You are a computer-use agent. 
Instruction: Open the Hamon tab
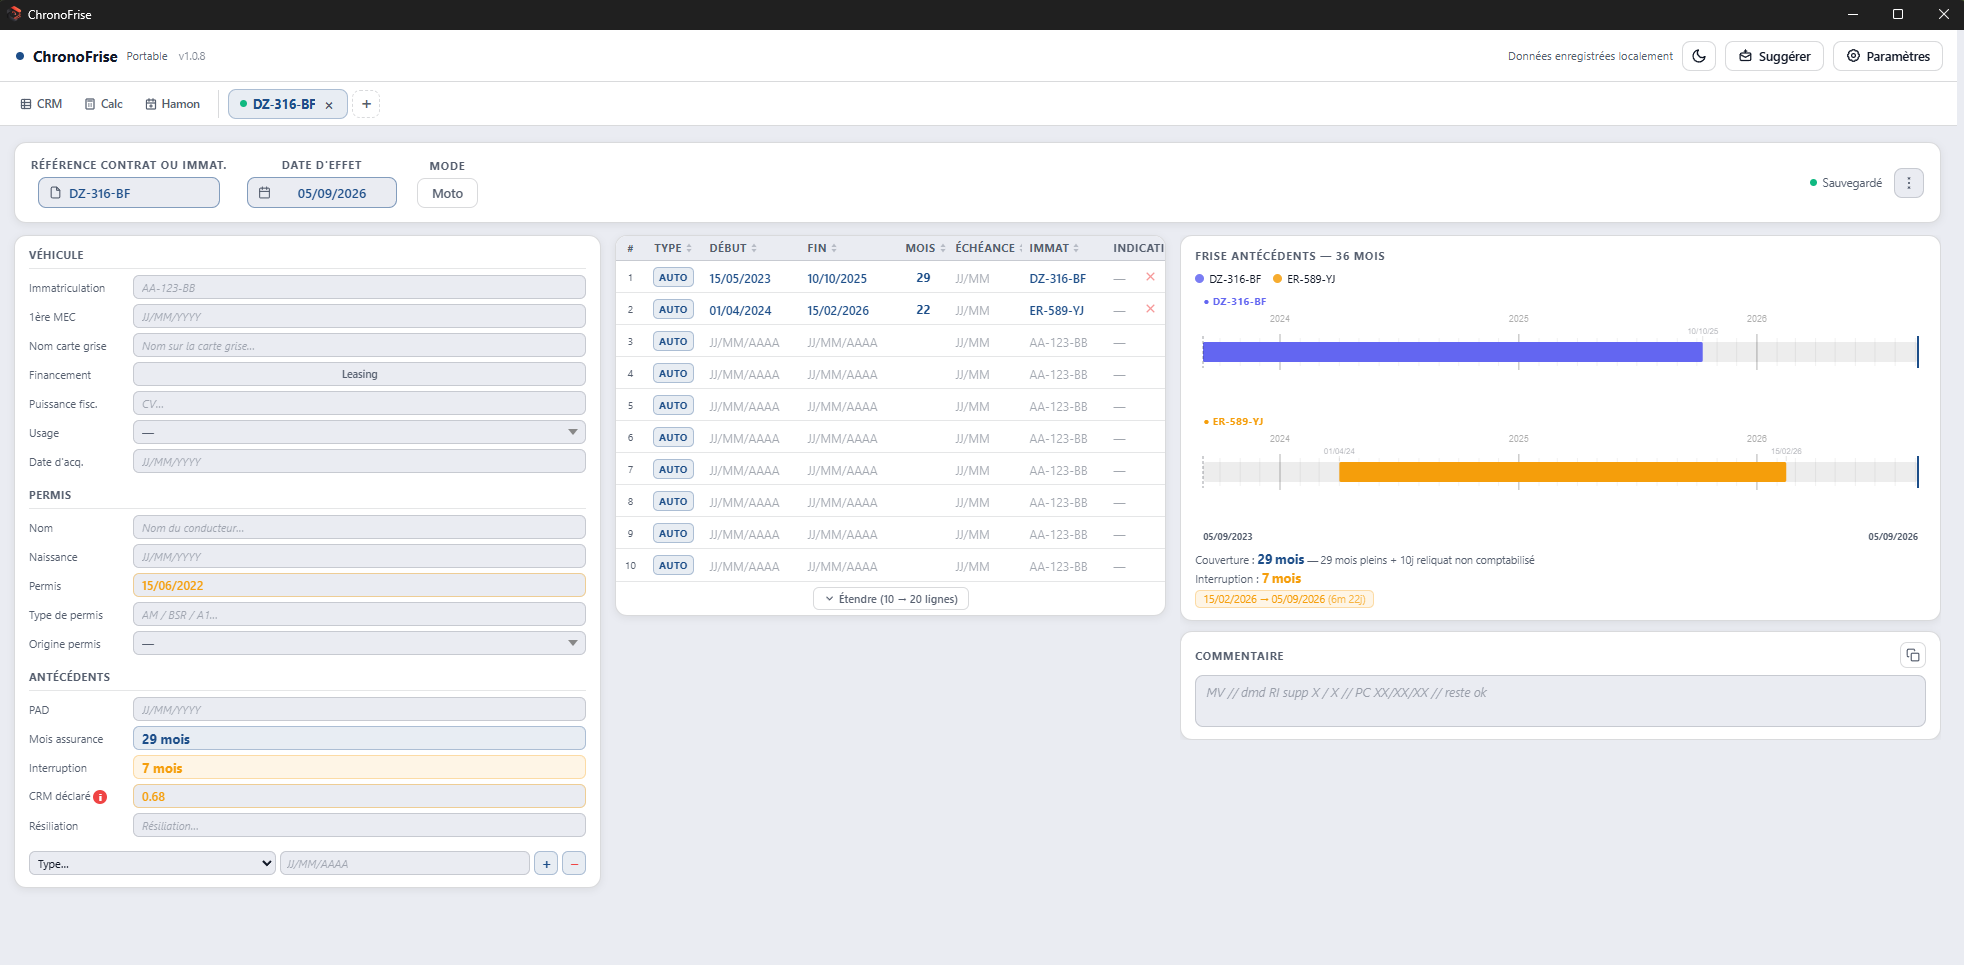pos(172,104)
